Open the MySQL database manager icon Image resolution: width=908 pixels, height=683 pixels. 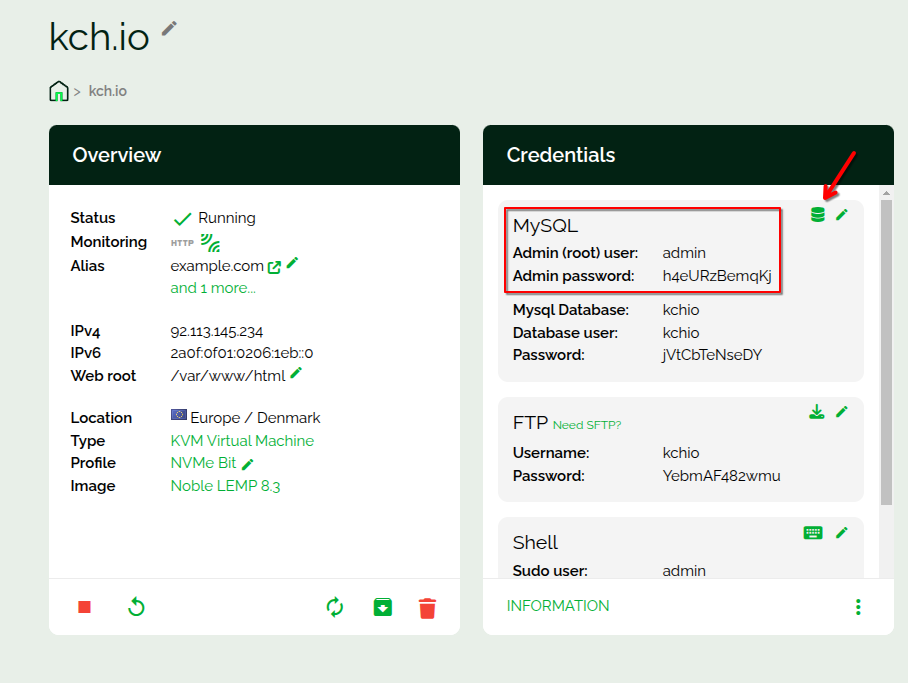pos(817,215)
